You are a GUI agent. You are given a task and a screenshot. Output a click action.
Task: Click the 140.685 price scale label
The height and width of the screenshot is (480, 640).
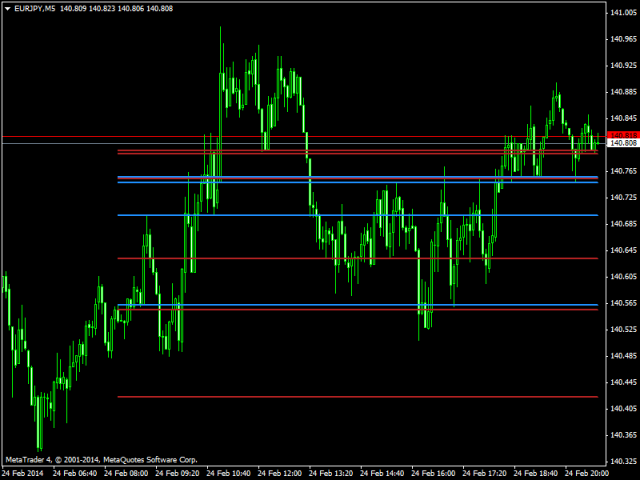pyautogui.click(x=623, y=224)
